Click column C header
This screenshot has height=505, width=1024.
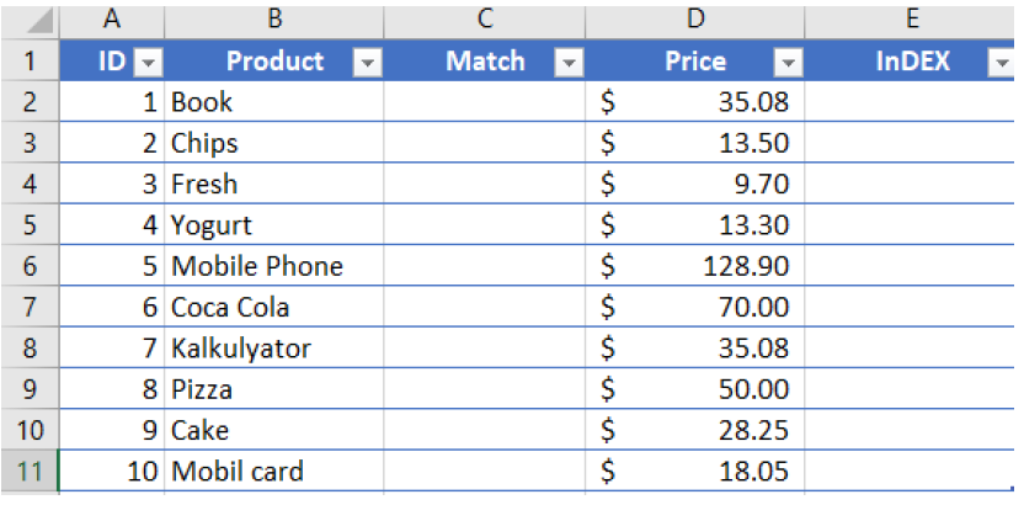485,19
